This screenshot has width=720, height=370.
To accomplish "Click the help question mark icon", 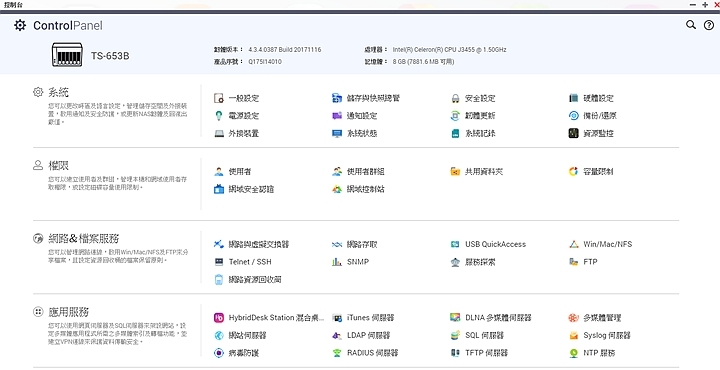I will tap(709, 25).
